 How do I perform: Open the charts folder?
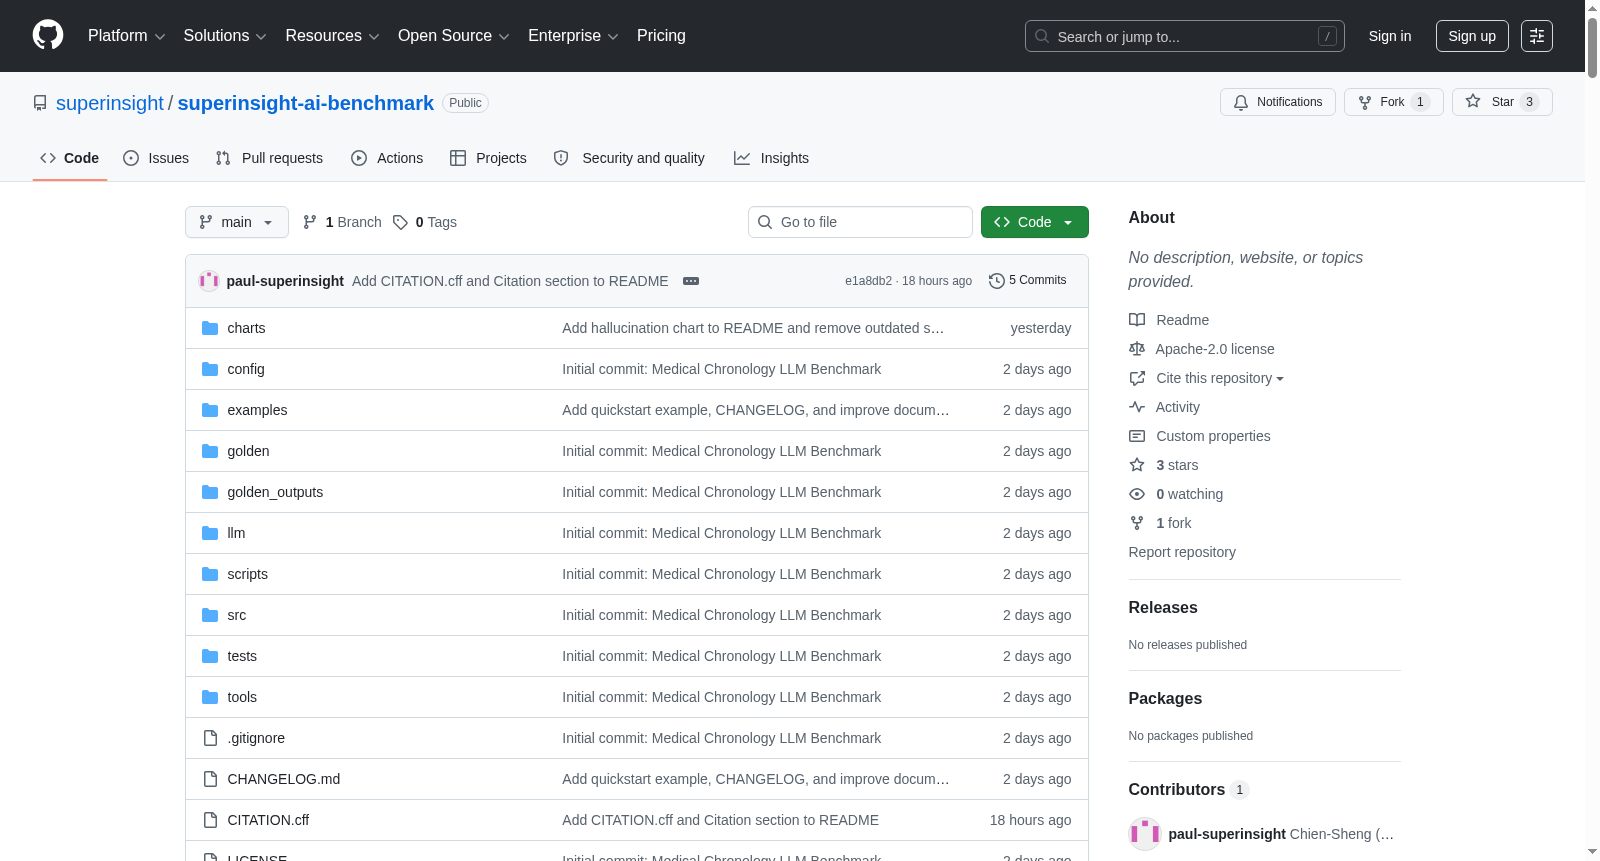click(x=246, y=328)
